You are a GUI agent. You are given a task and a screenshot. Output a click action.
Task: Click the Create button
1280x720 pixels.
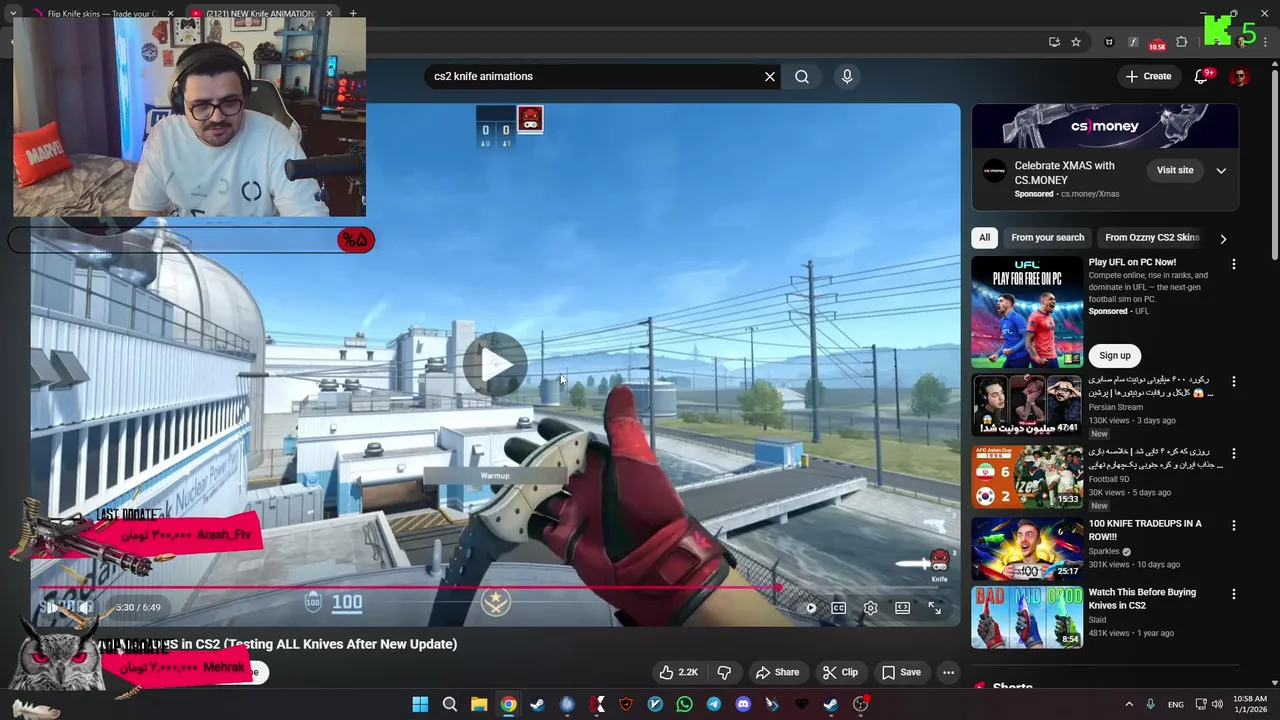1148,76
